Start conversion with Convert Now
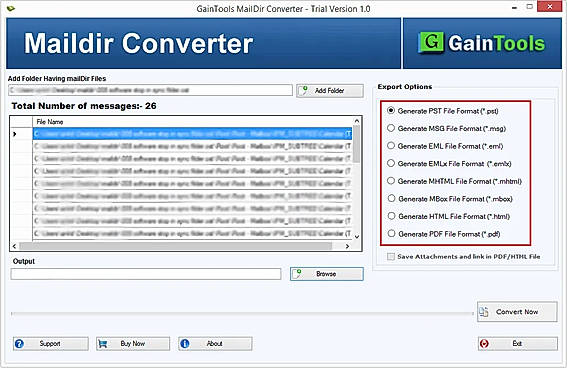Viewport: 567px width, 368px height. 517,312
